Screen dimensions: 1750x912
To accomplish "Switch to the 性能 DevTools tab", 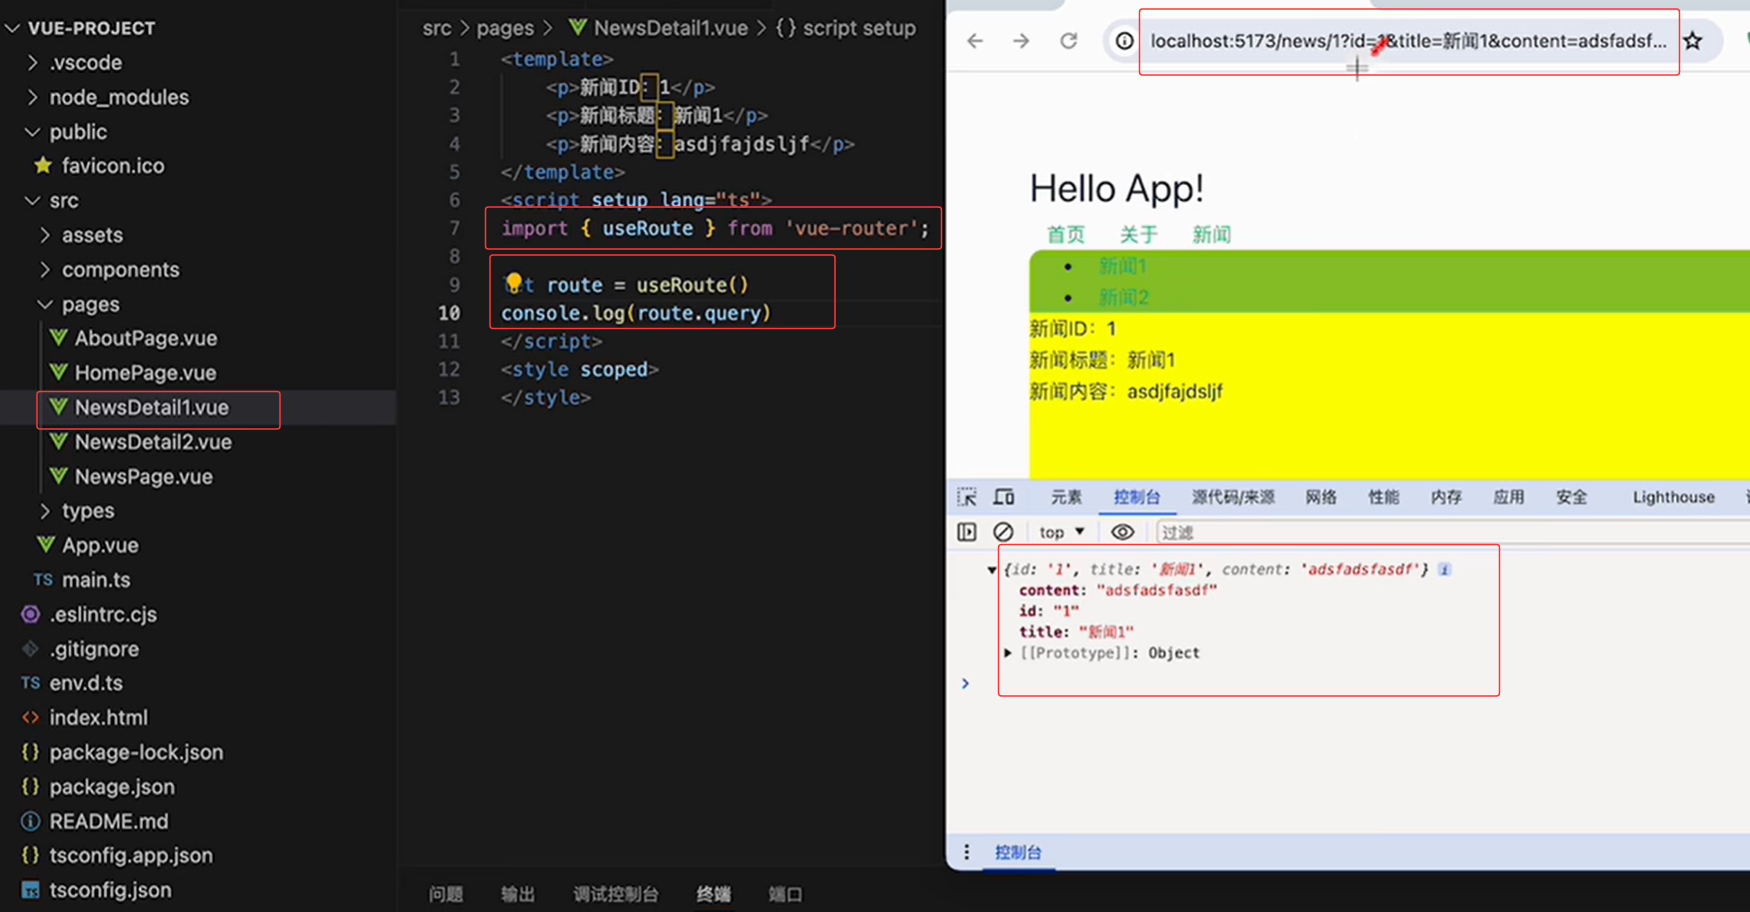I will tap(1384, 497).
